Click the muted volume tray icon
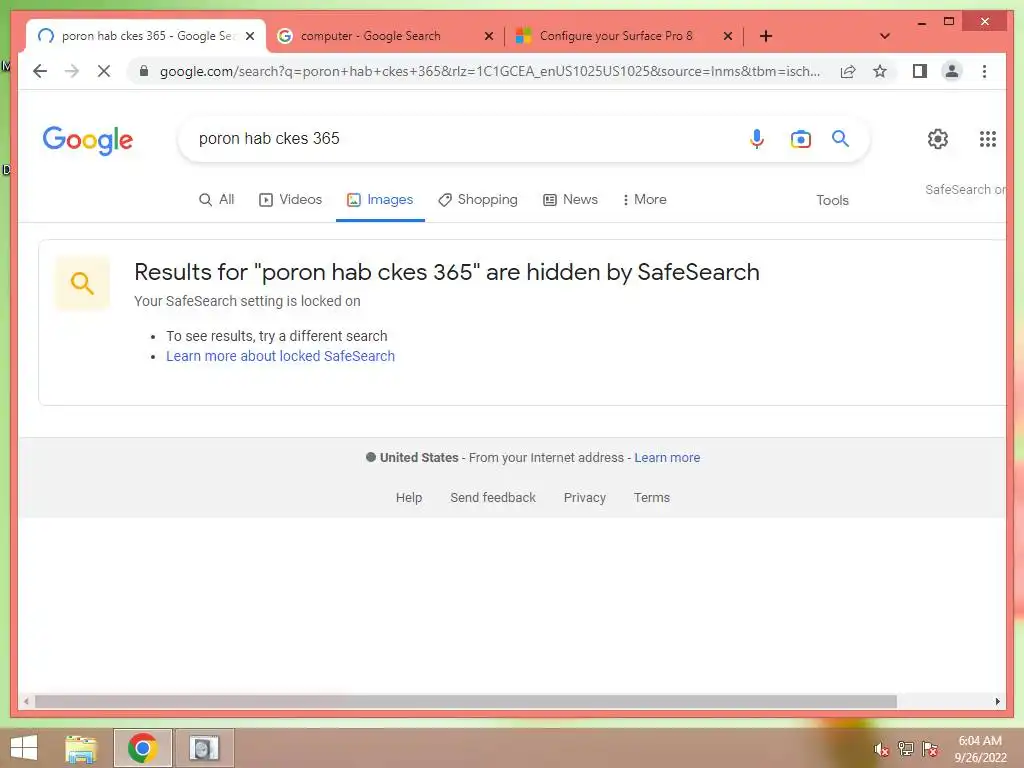Image resolution: width=1024 pixels, height=768 pixels. pyautogui.click(x=882, y=749)
